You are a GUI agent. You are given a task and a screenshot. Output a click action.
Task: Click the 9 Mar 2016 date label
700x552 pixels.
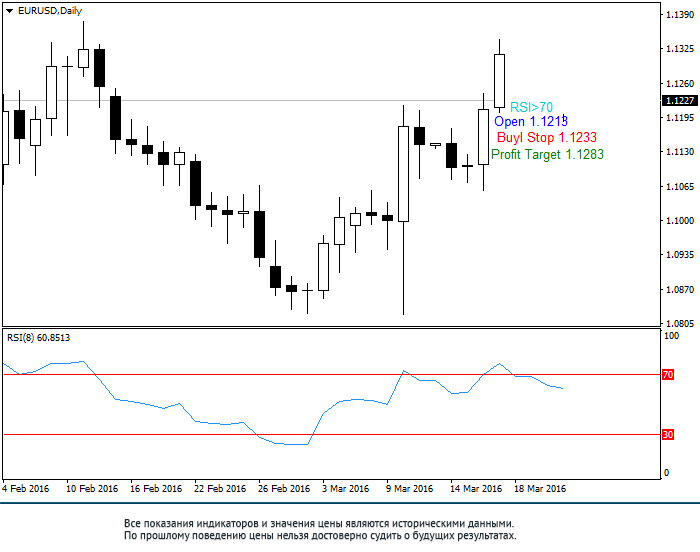(x=409, y=489)
